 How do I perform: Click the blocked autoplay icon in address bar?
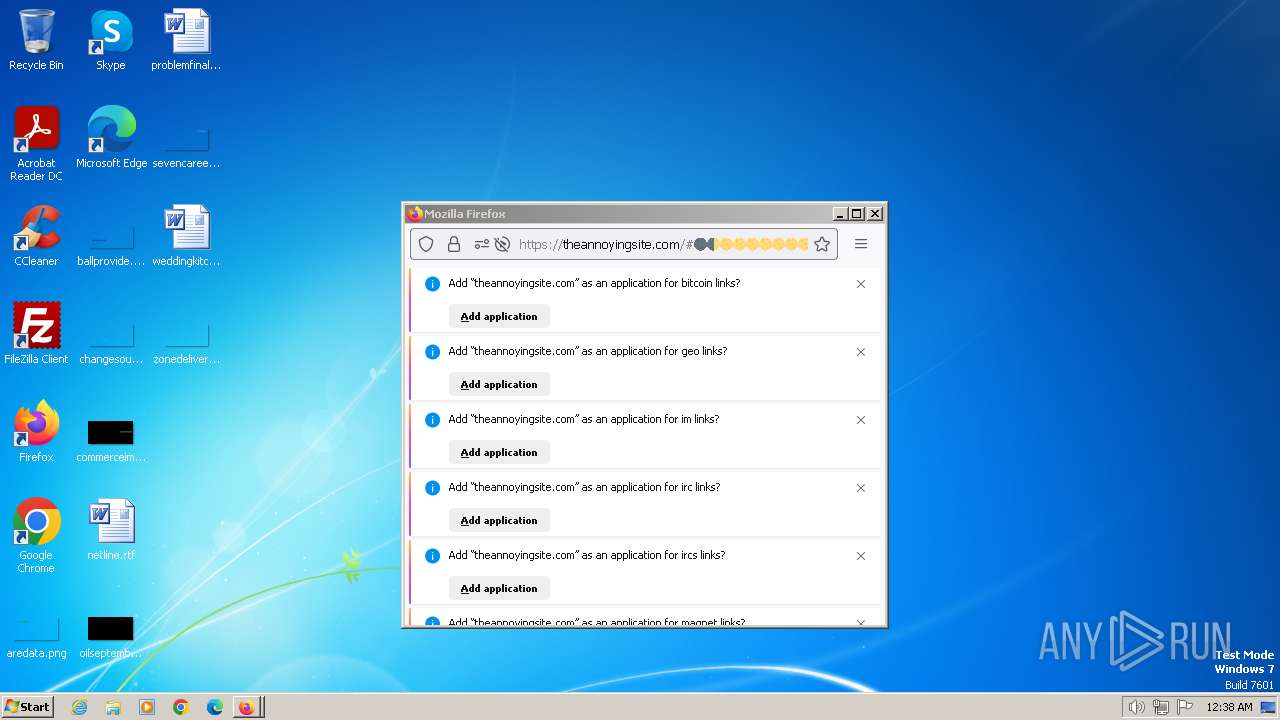503,244
